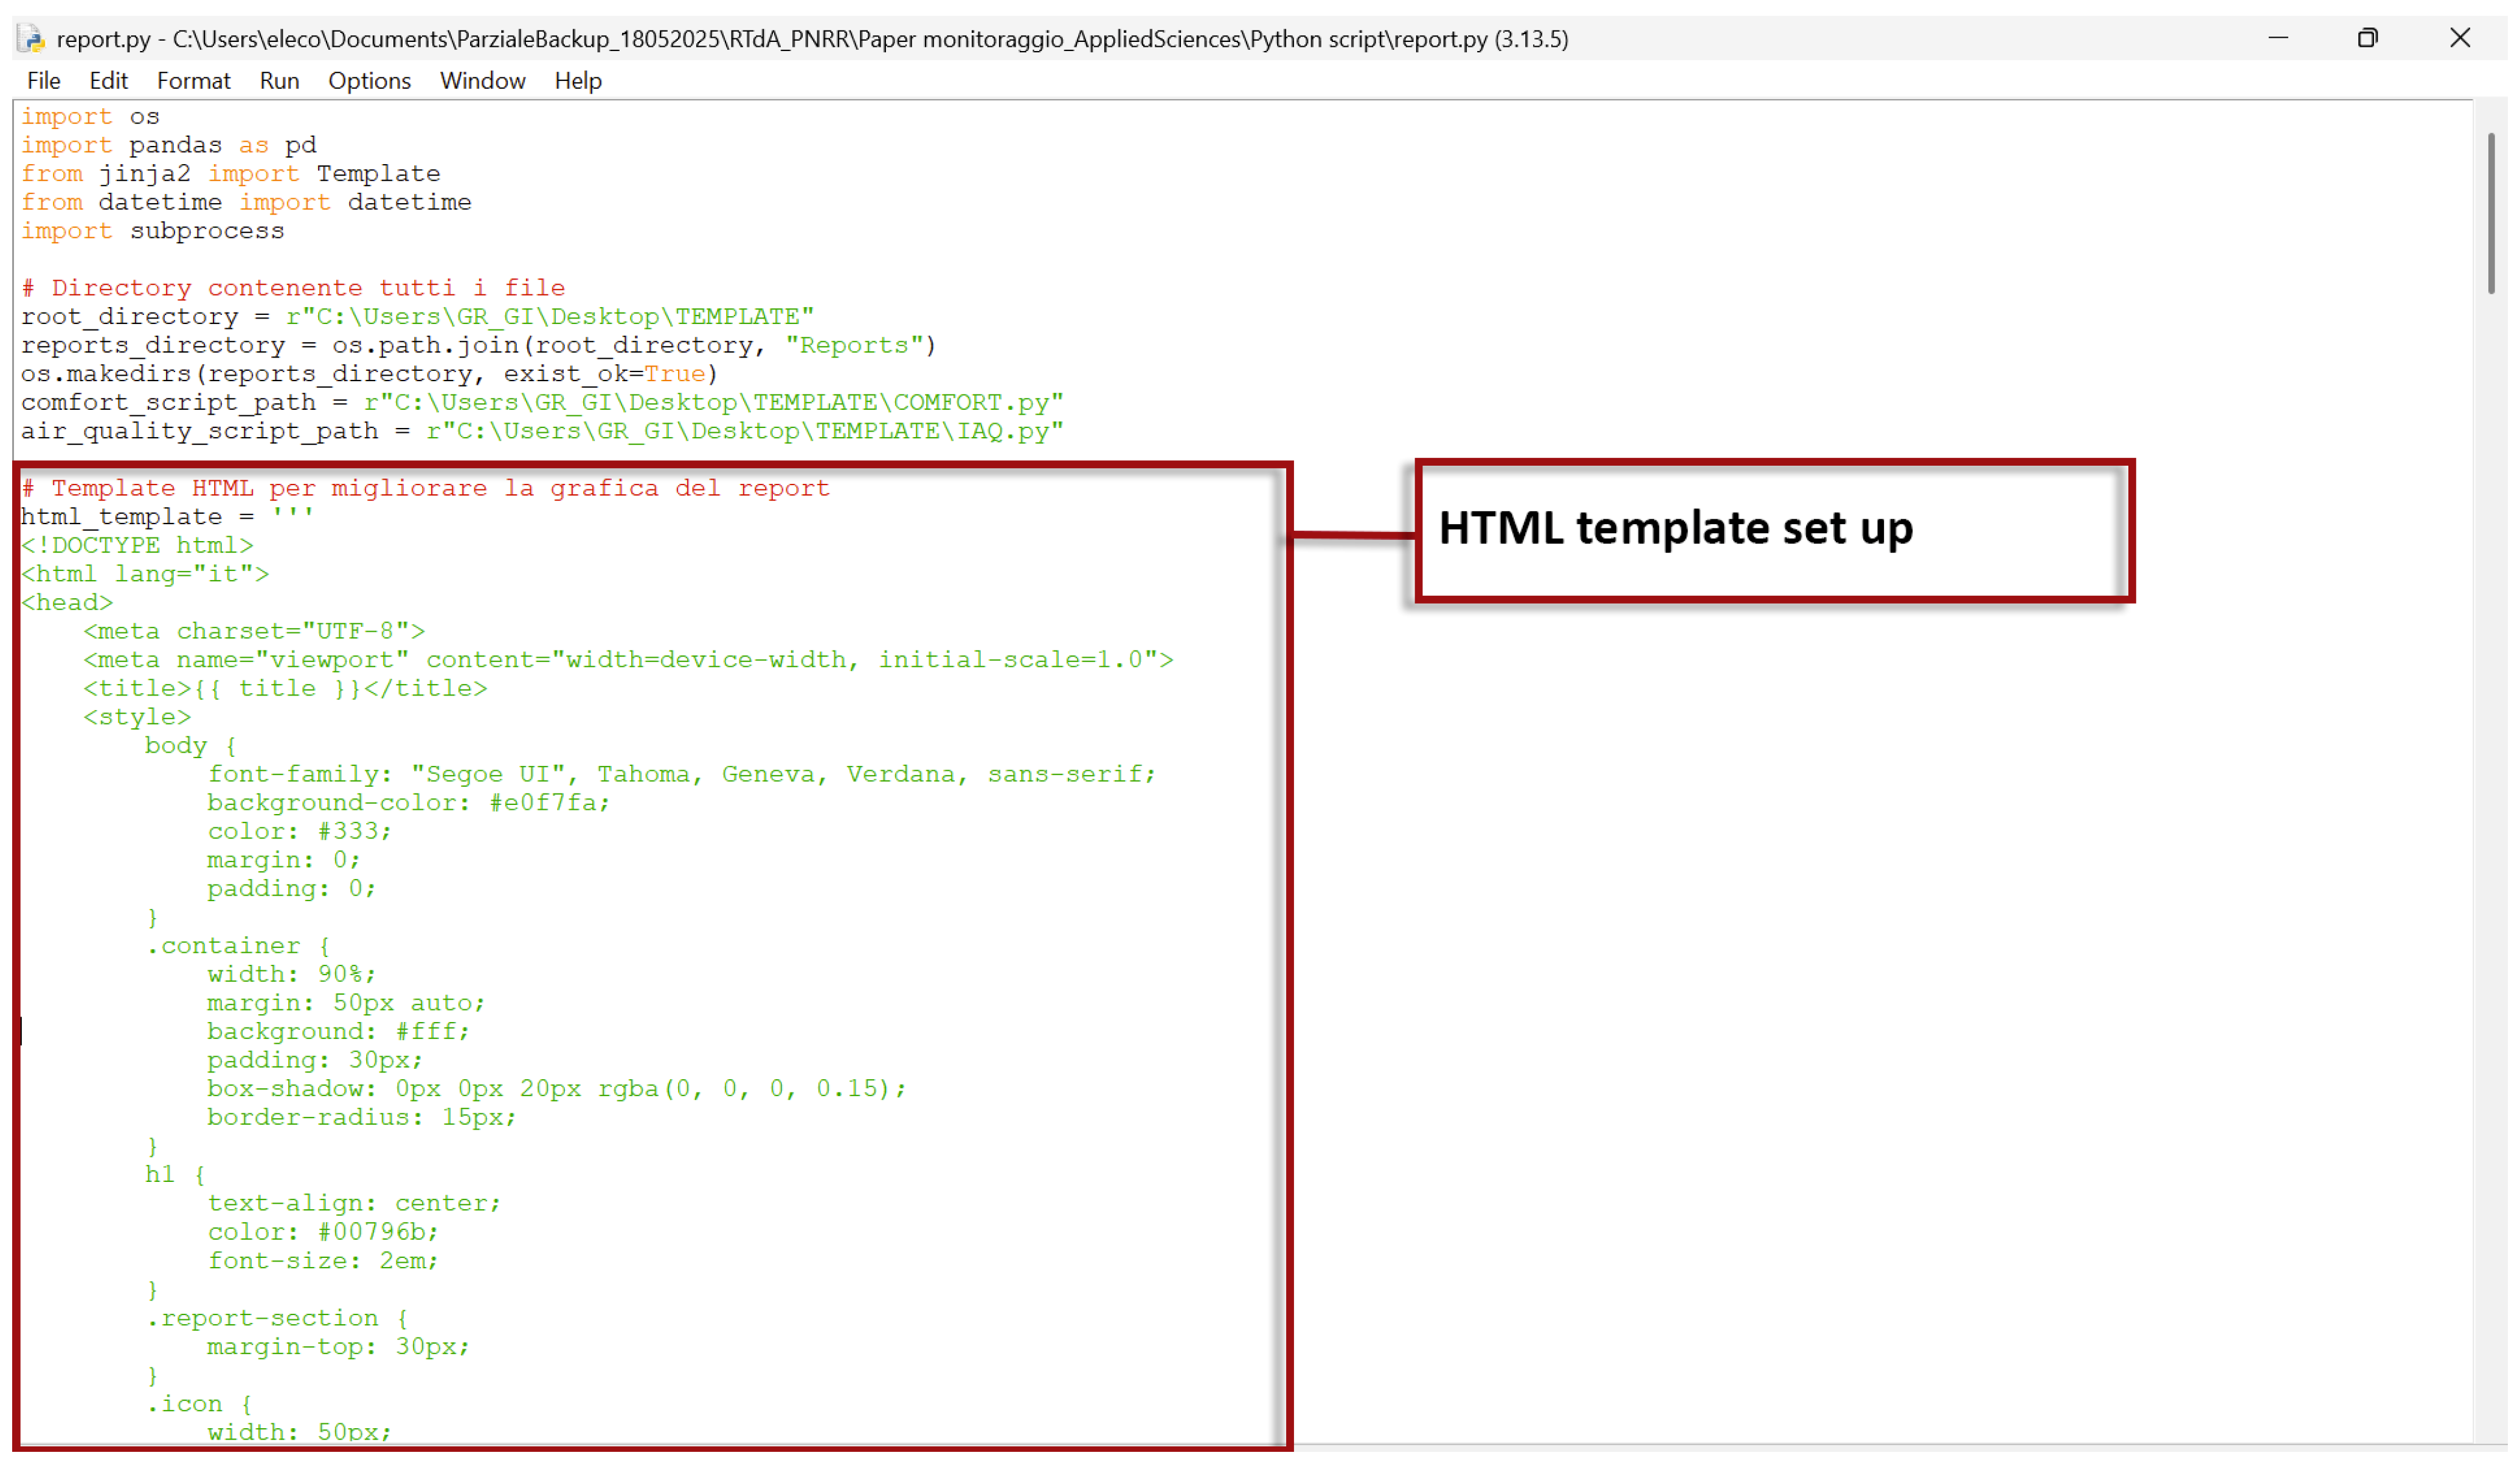
Task: Click the '.container {' selector line
Action: click(x=238, y=947)
